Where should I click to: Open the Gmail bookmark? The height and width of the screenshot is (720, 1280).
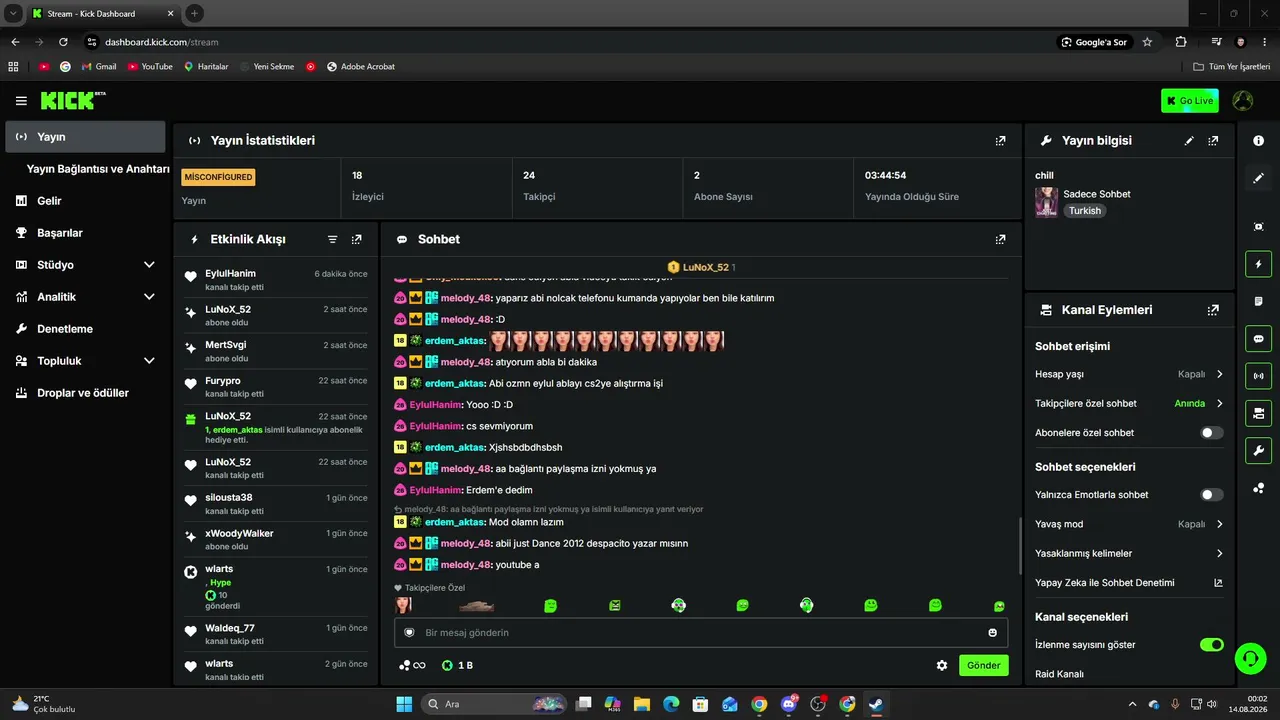tap(98, 67)
